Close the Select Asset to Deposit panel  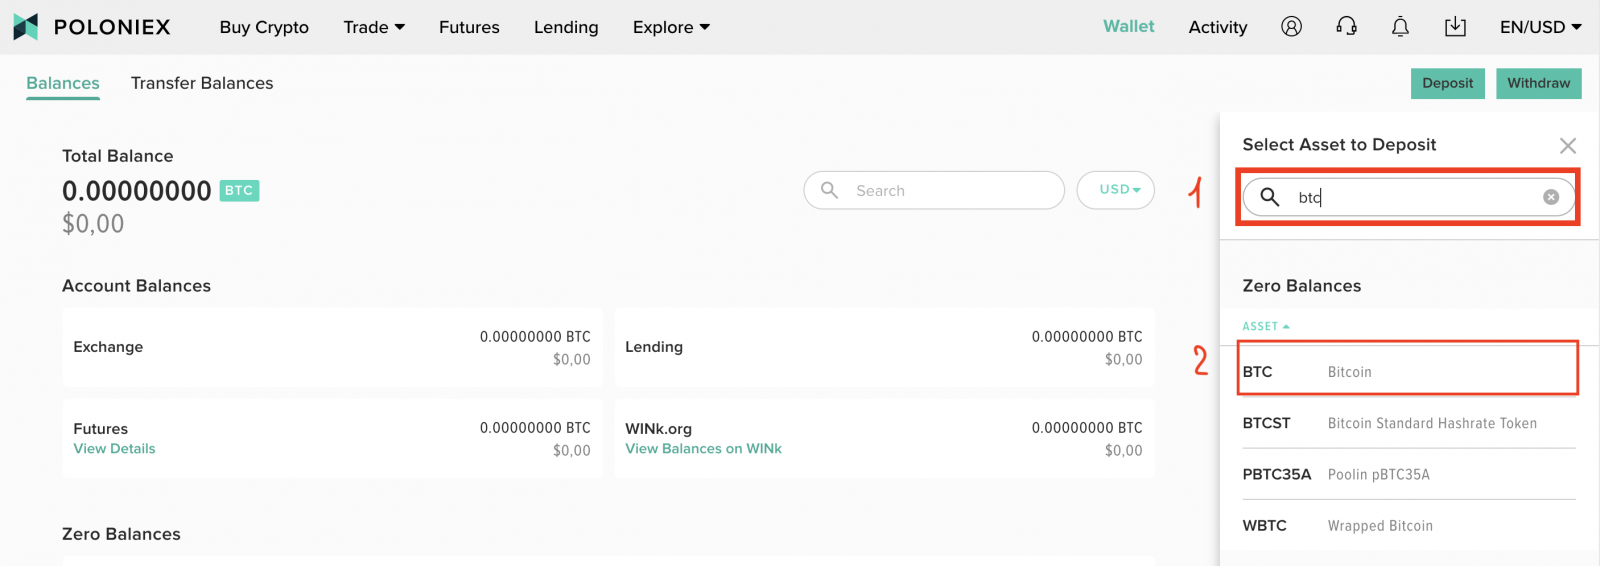click(x=1567, y=146)
